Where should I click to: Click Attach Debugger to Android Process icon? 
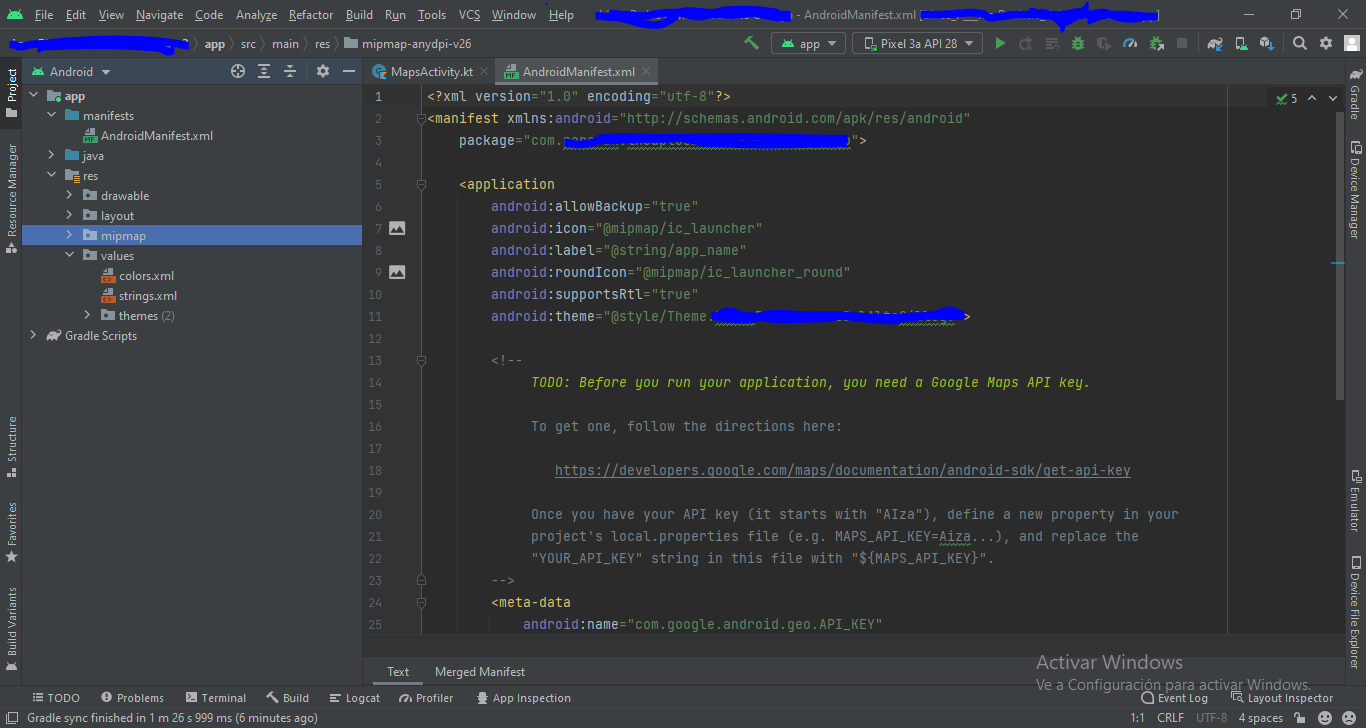point(1156,43)
